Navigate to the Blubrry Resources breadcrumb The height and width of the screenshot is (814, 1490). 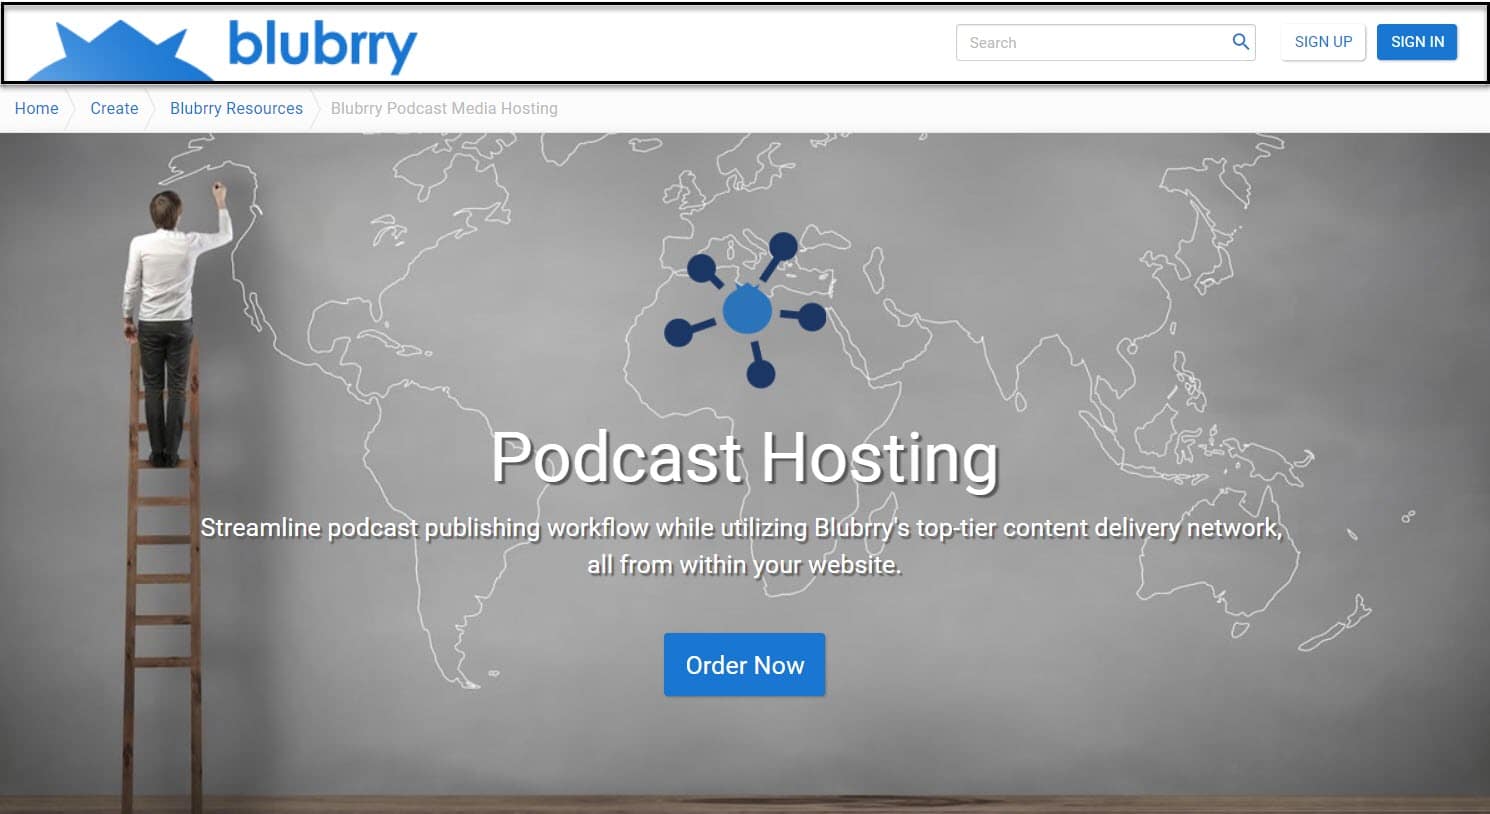236,108
